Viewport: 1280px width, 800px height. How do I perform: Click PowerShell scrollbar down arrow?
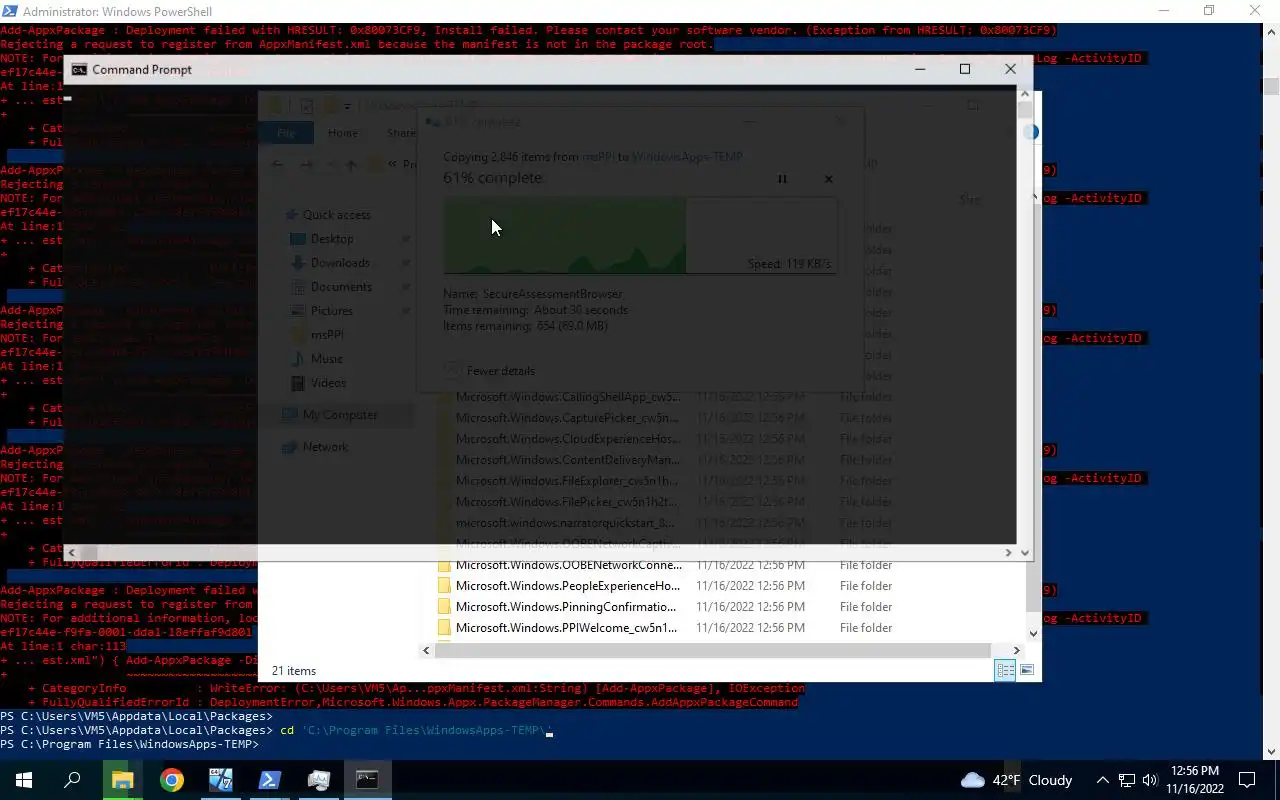1272,752
